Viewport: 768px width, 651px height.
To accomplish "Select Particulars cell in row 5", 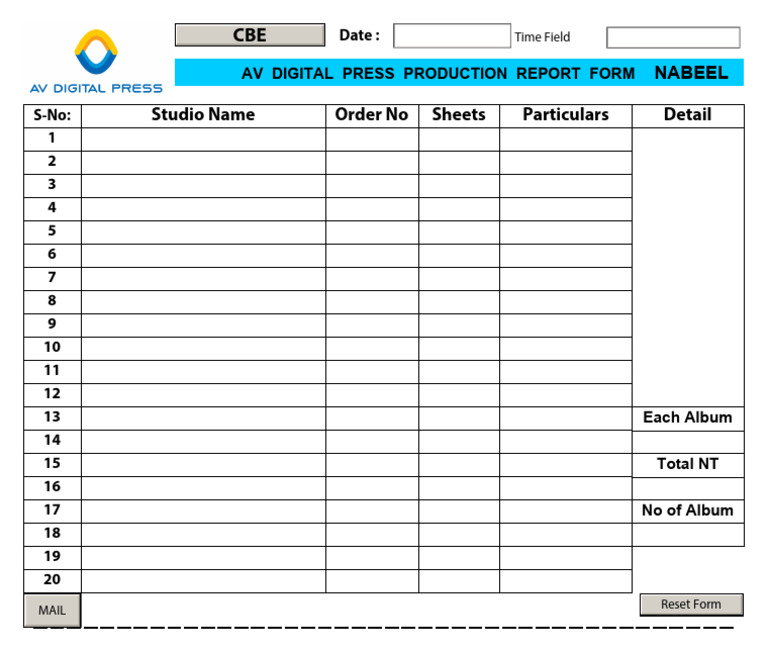I will [x=566, y=233].
